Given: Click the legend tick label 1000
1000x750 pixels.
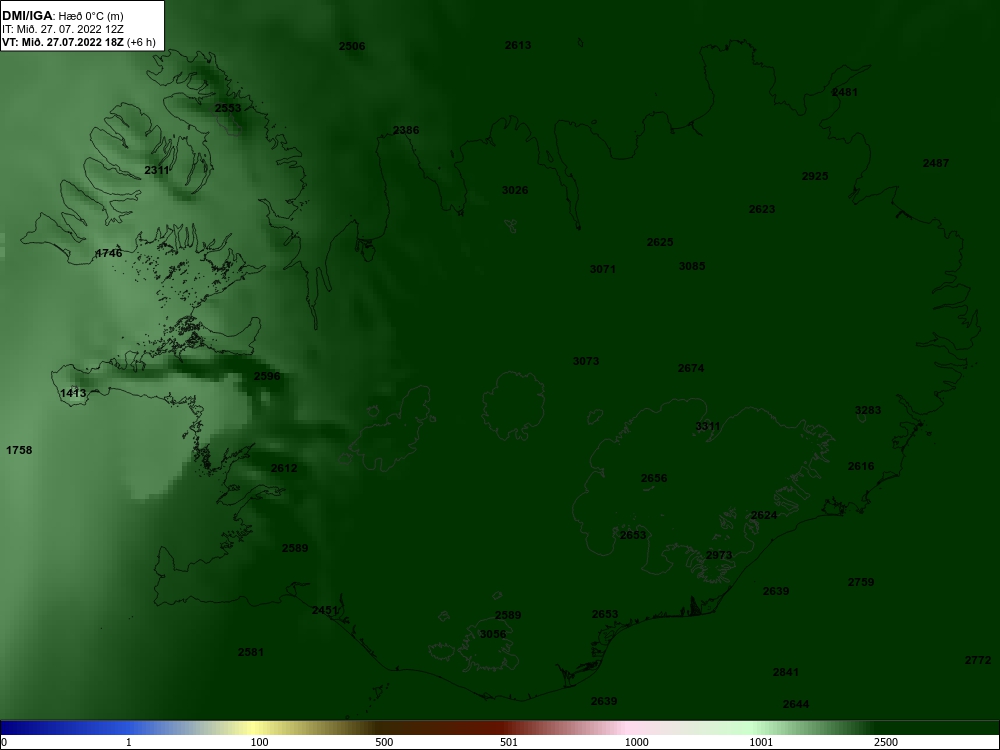Looking at the screenshot, I should [636, 742].
